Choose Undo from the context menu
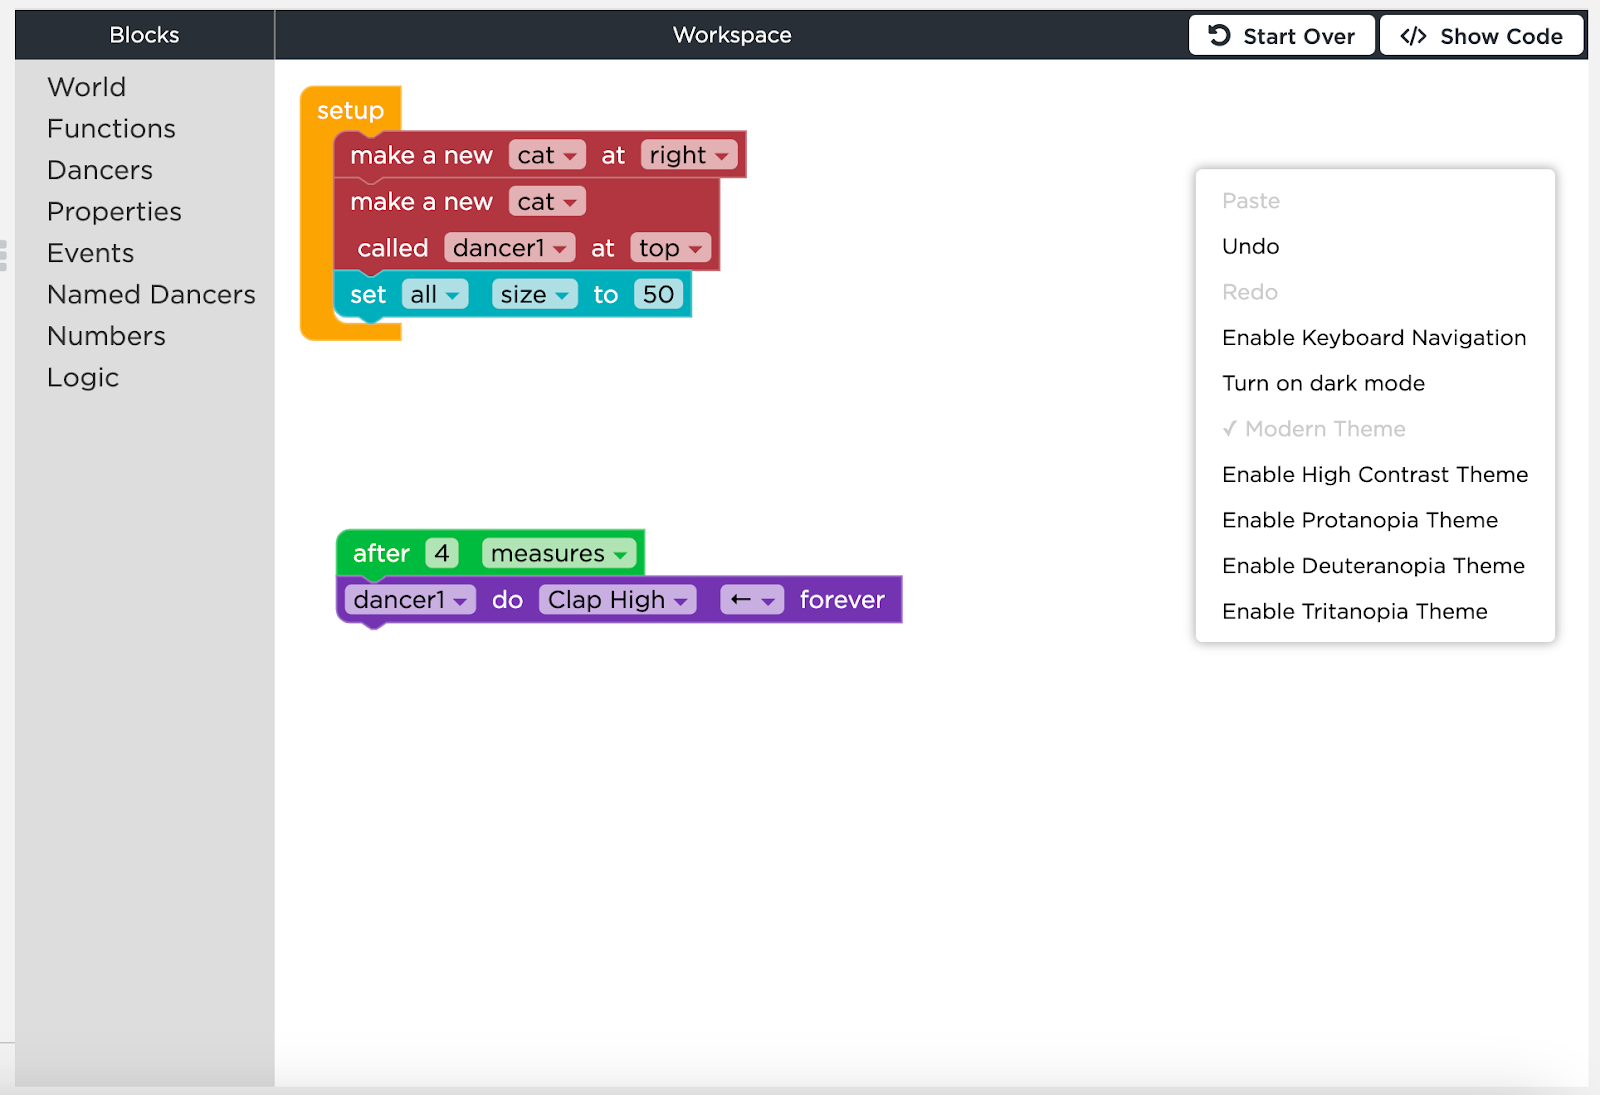The width and height of the screenshot is (1600, 1095). click(1250, 247)
